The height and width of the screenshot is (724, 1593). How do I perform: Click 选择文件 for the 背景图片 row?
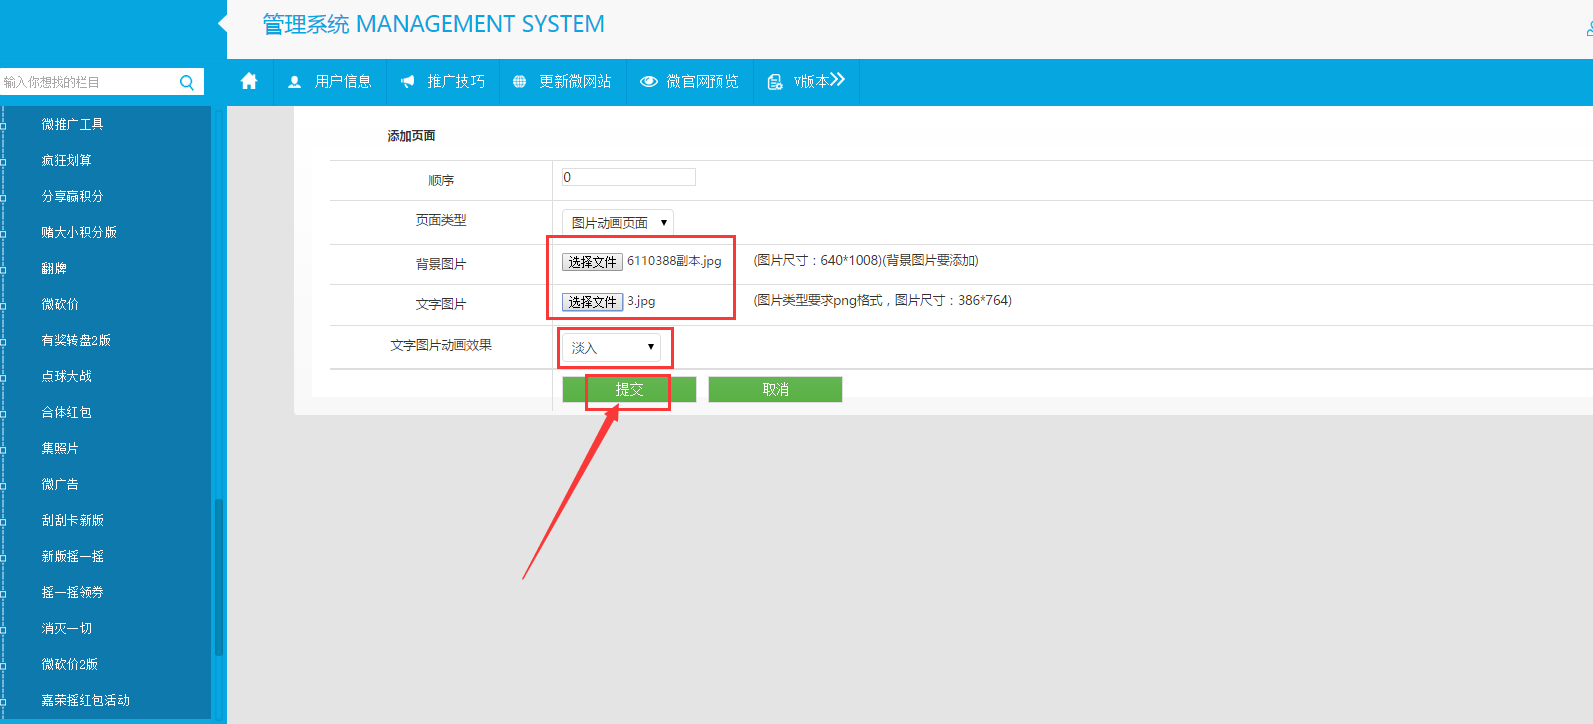click(x=592, y=262)
